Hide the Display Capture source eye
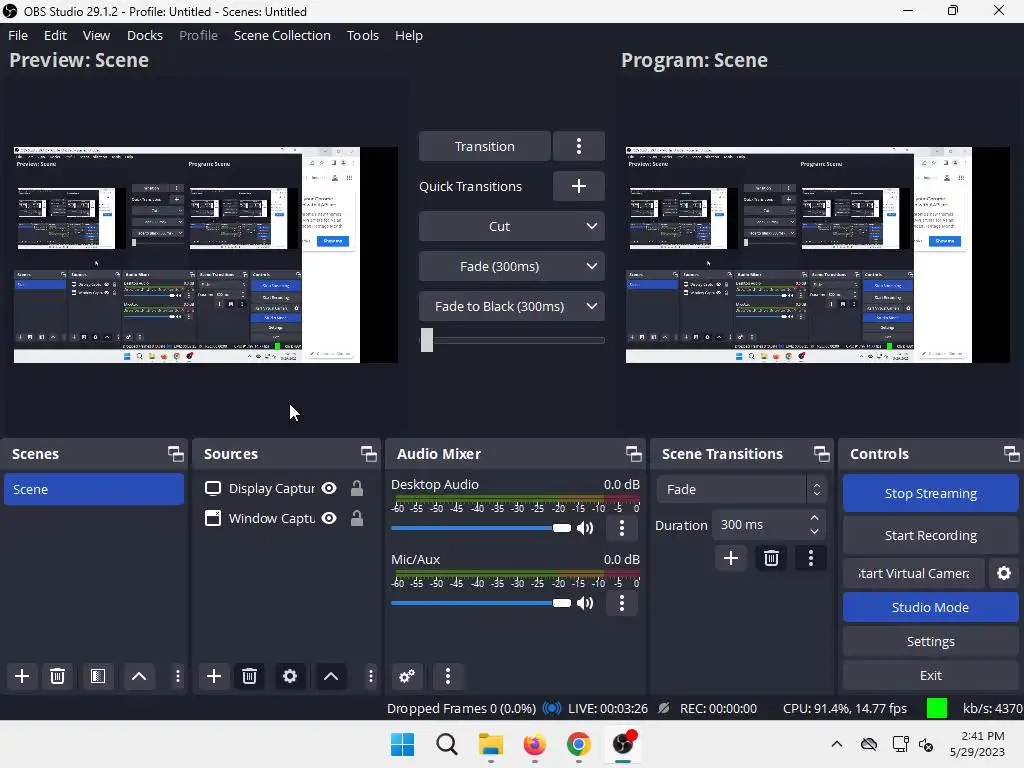Screen dimensions: 1024x768 (x=330, y=488)
